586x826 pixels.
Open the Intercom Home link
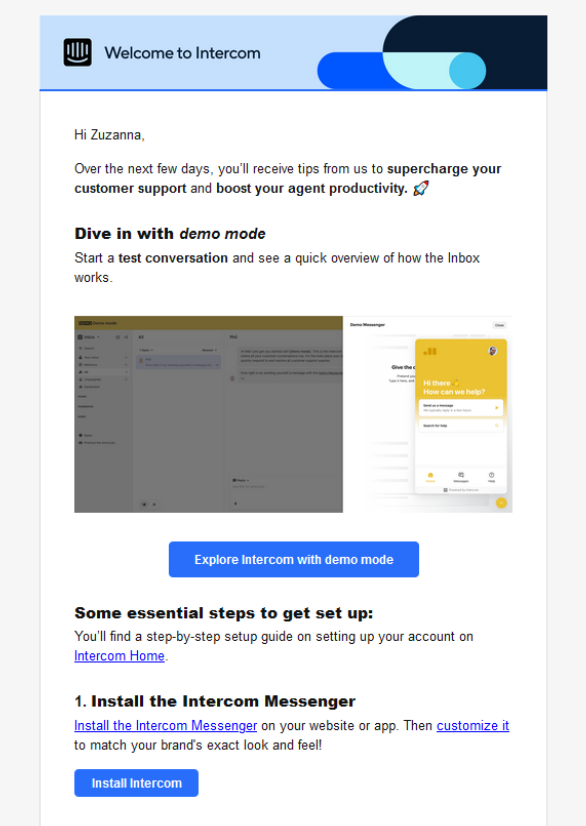(x=119, y=656)
